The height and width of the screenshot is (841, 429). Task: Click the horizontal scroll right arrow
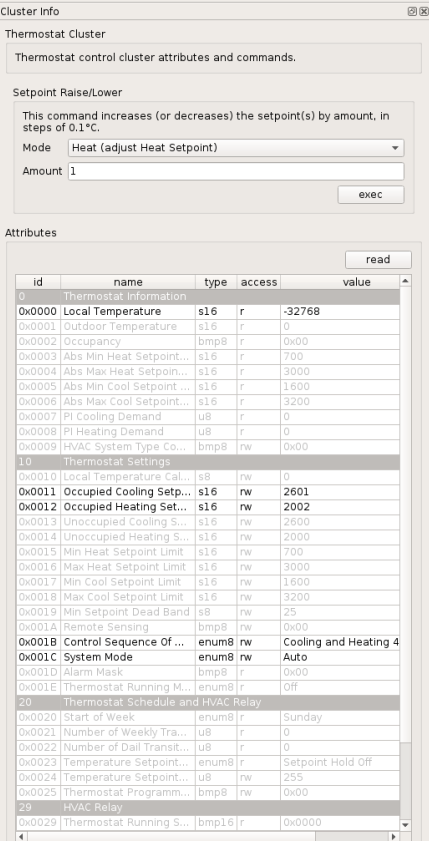coord(395,836)
